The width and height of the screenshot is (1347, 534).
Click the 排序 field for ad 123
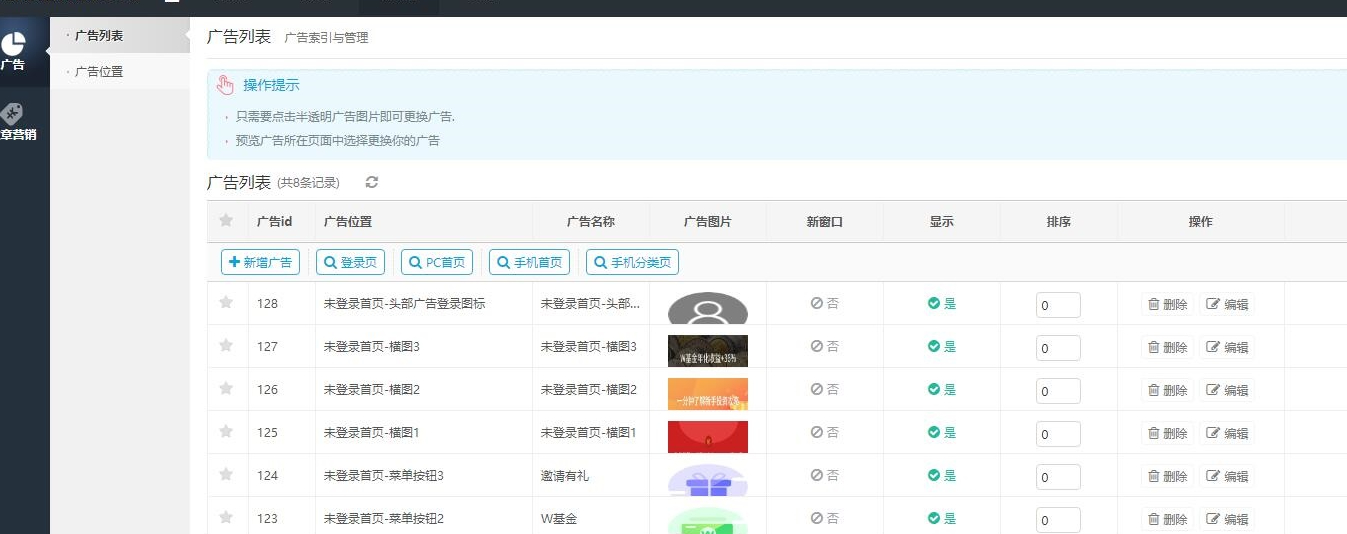[x=1058, y=520]
